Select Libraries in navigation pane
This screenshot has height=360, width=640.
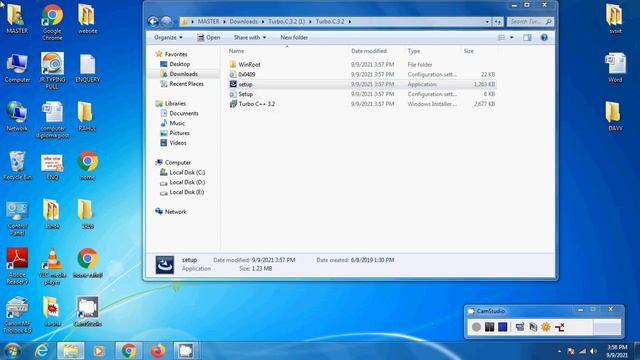(x=175, y=104)
